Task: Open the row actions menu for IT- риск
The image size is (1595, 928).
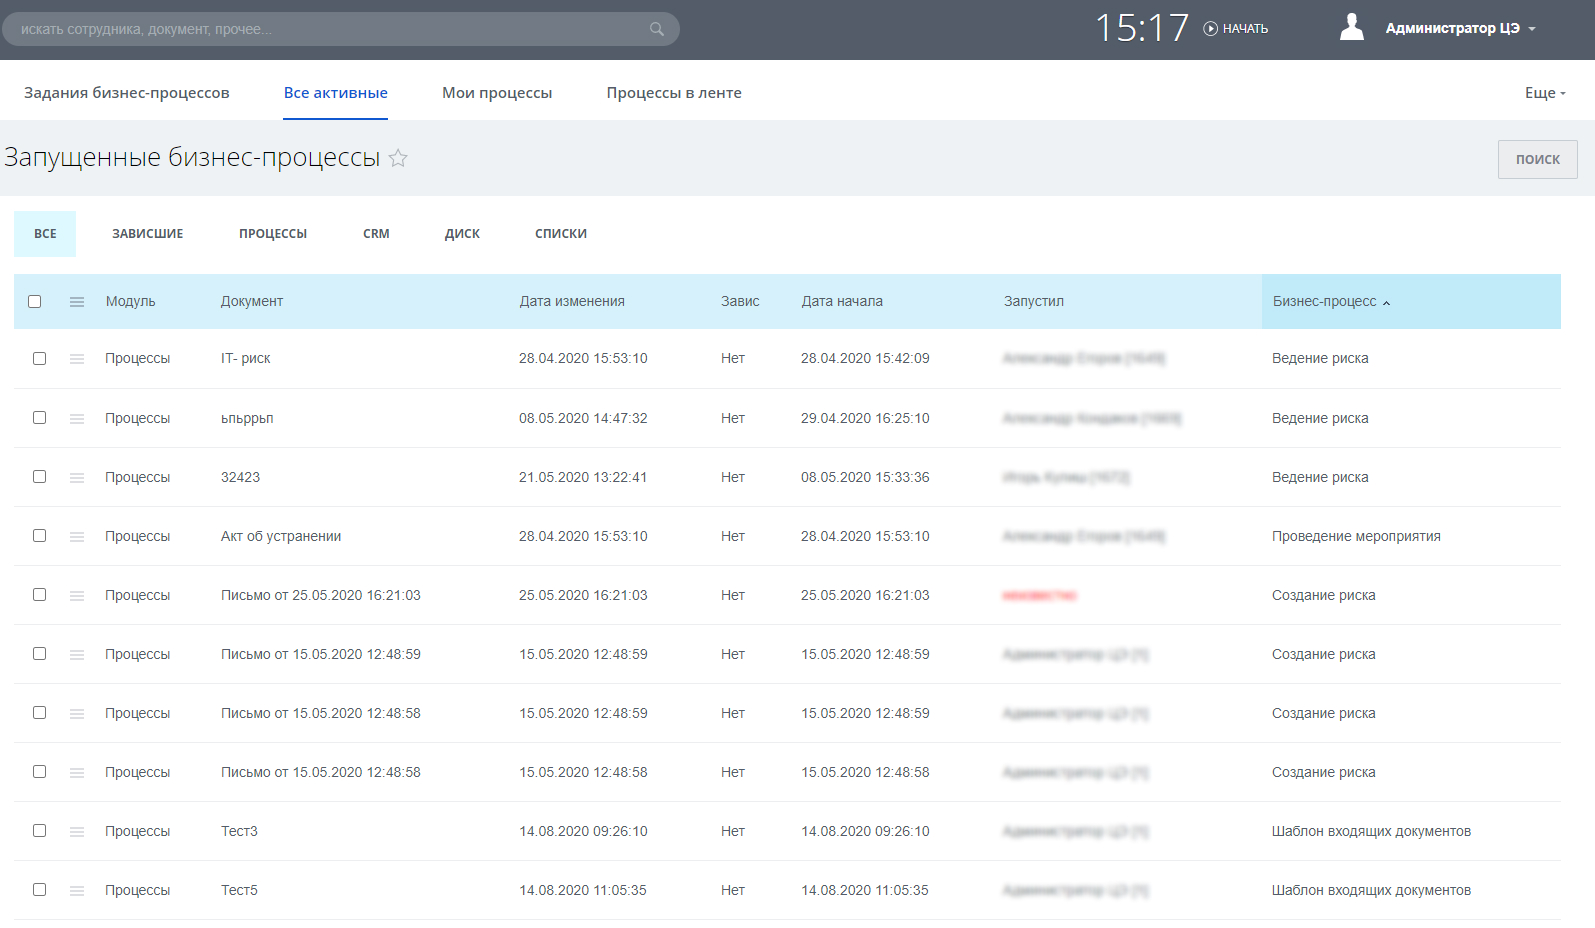Action: (x=77, y=359)
